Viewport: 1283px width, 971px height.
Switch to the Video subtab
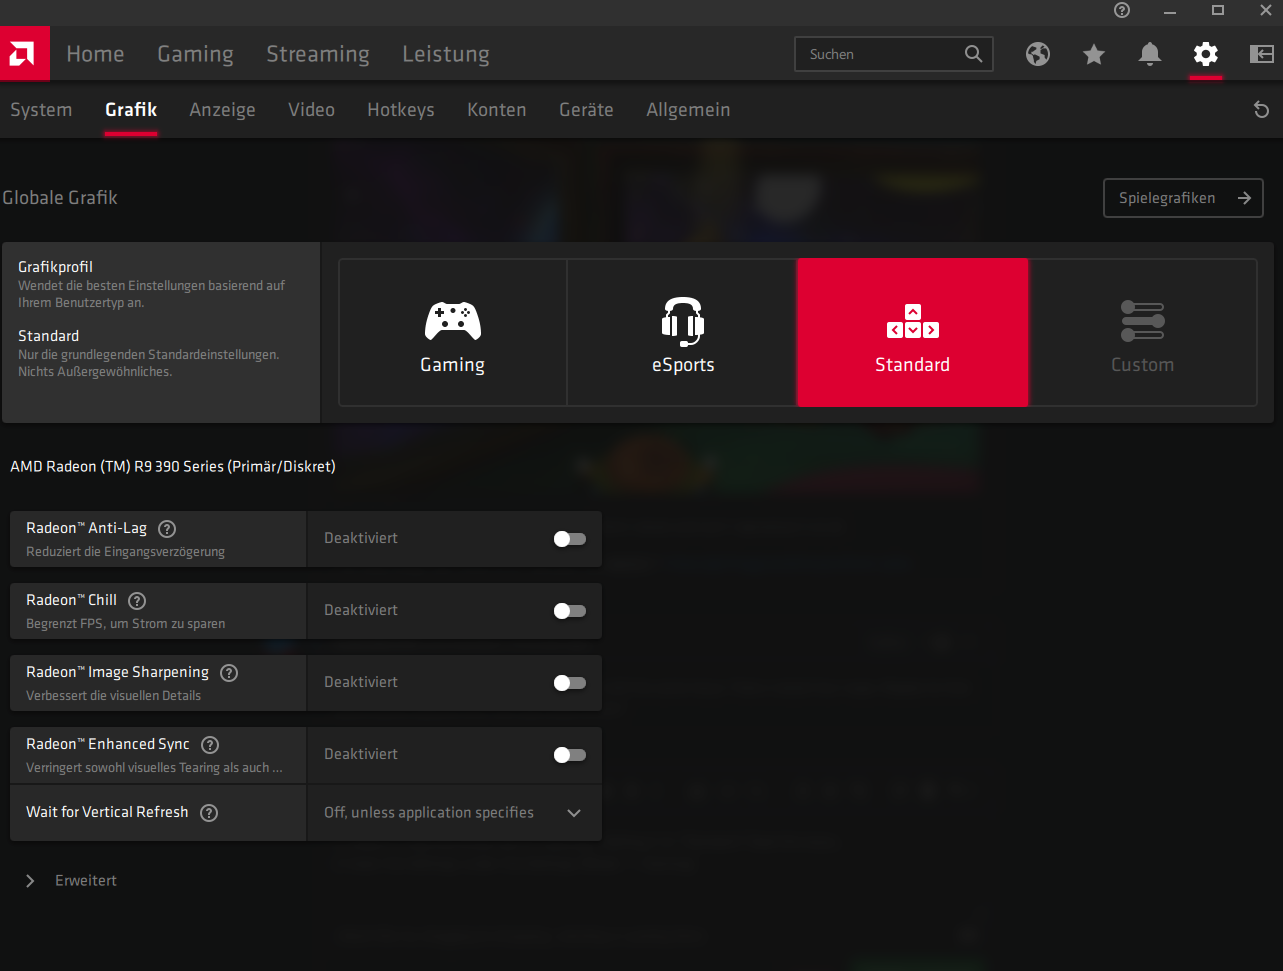[311, 110]
